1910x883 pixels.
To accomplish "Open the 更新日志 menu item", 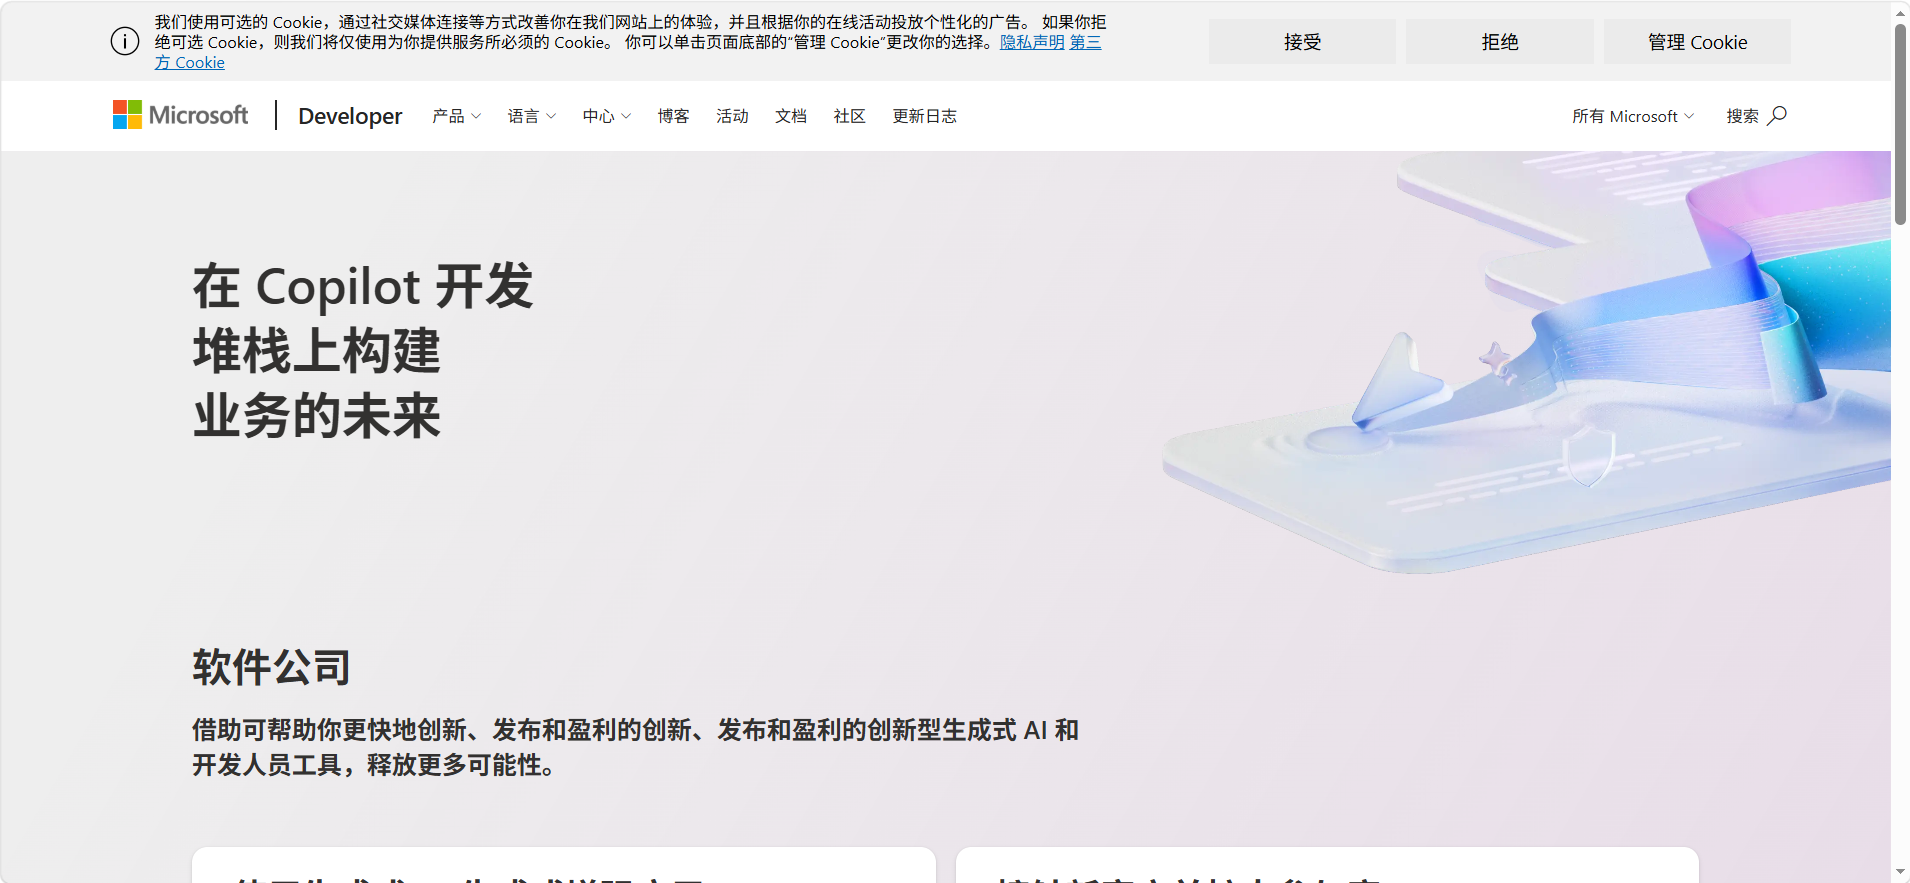I will point(924,116).
